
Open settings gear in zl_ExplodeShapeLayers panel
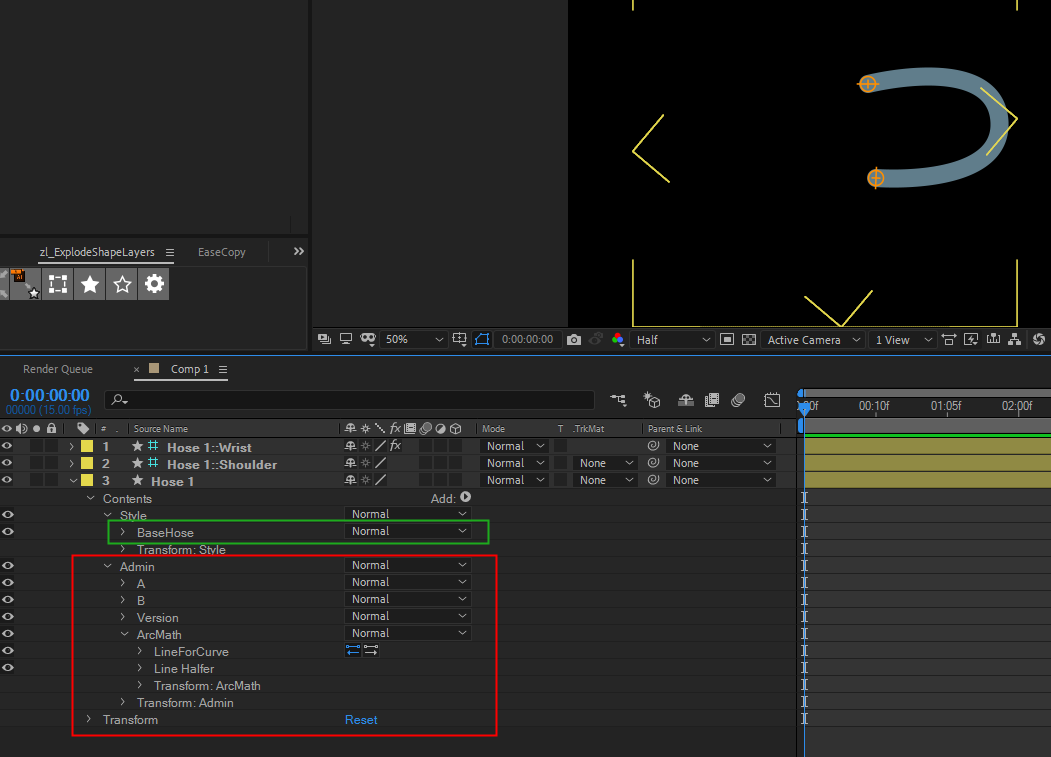(154, 285)
